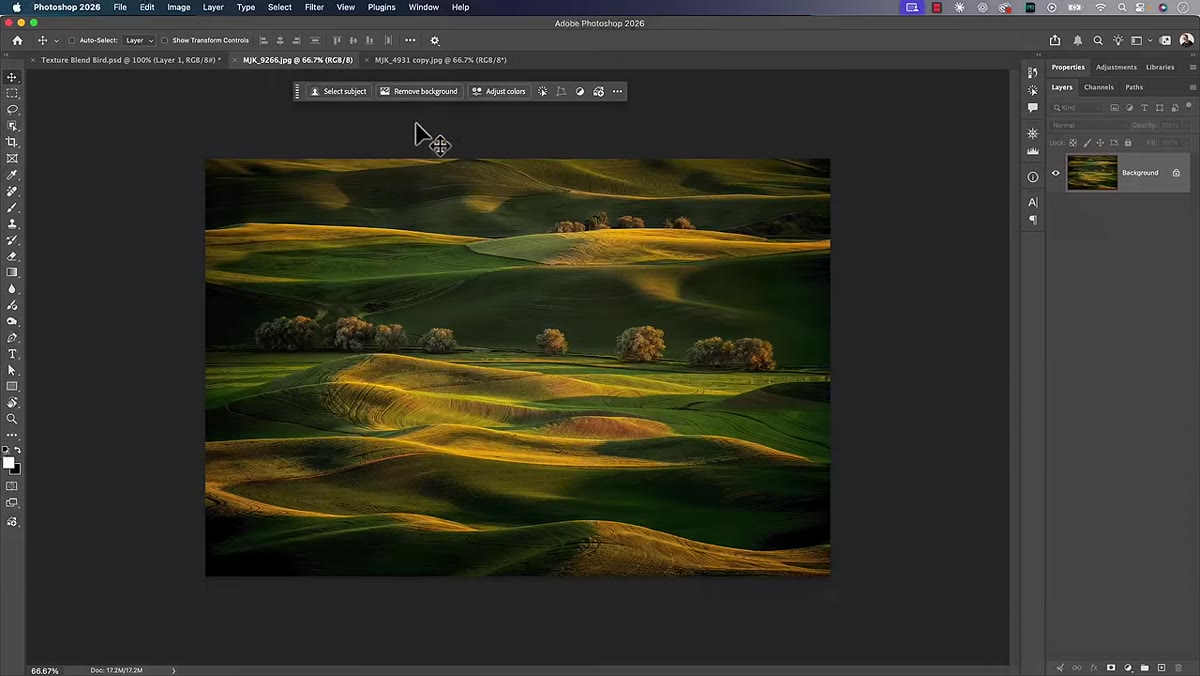Open the Move tool preset picker arrow
This screenshot has height=676, width=1200.
pos(56,41)
